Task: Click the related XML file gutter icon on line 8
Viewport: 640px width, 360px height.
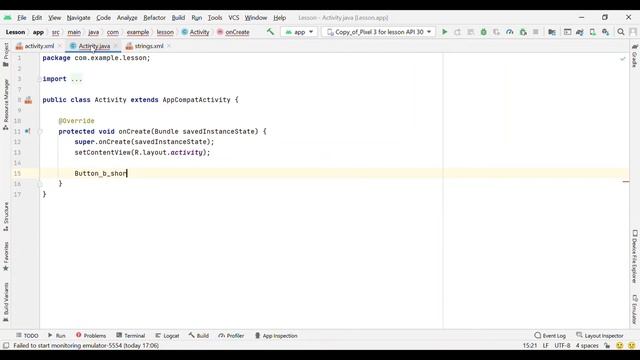Action: 28,100
